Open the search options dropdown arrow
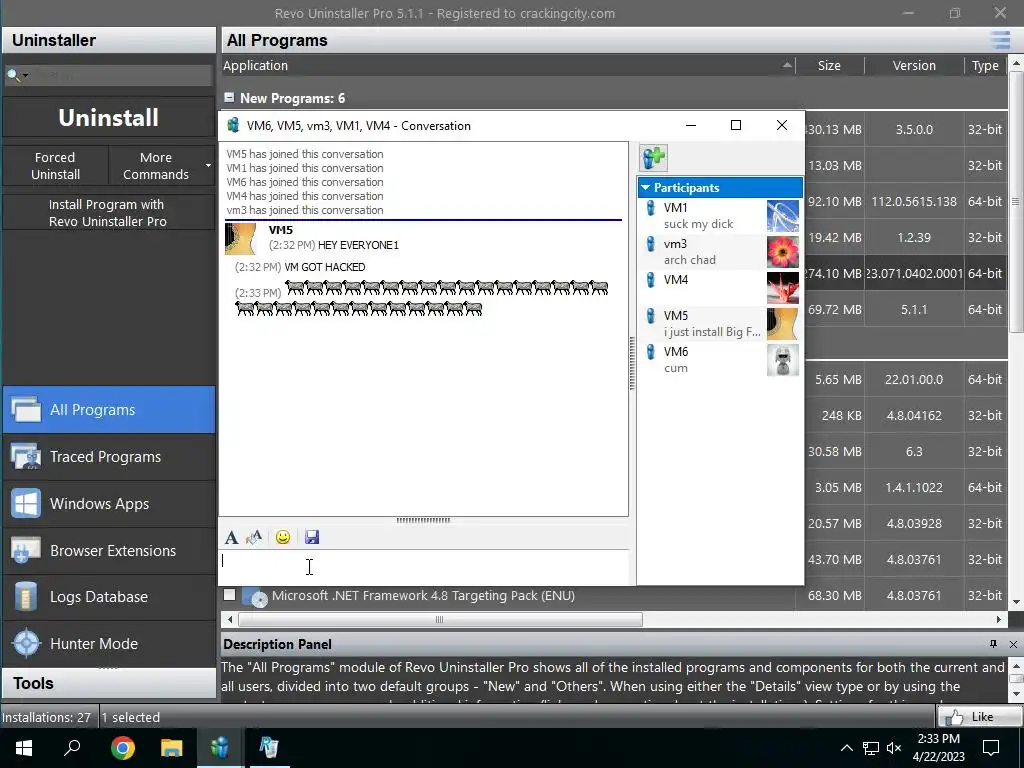1024x768 pixels. point(25,76)
